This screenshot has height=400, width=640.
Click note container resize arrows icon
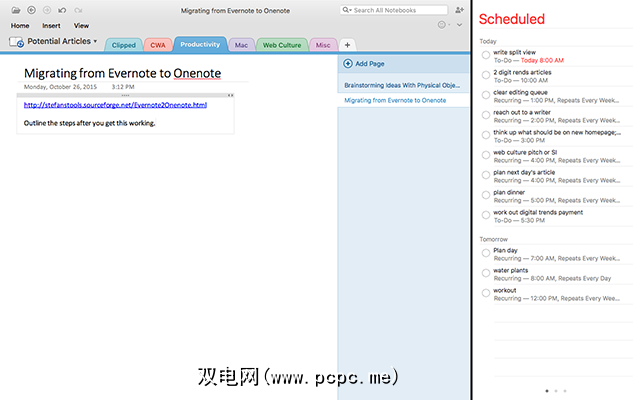click(x=231, y=95)
